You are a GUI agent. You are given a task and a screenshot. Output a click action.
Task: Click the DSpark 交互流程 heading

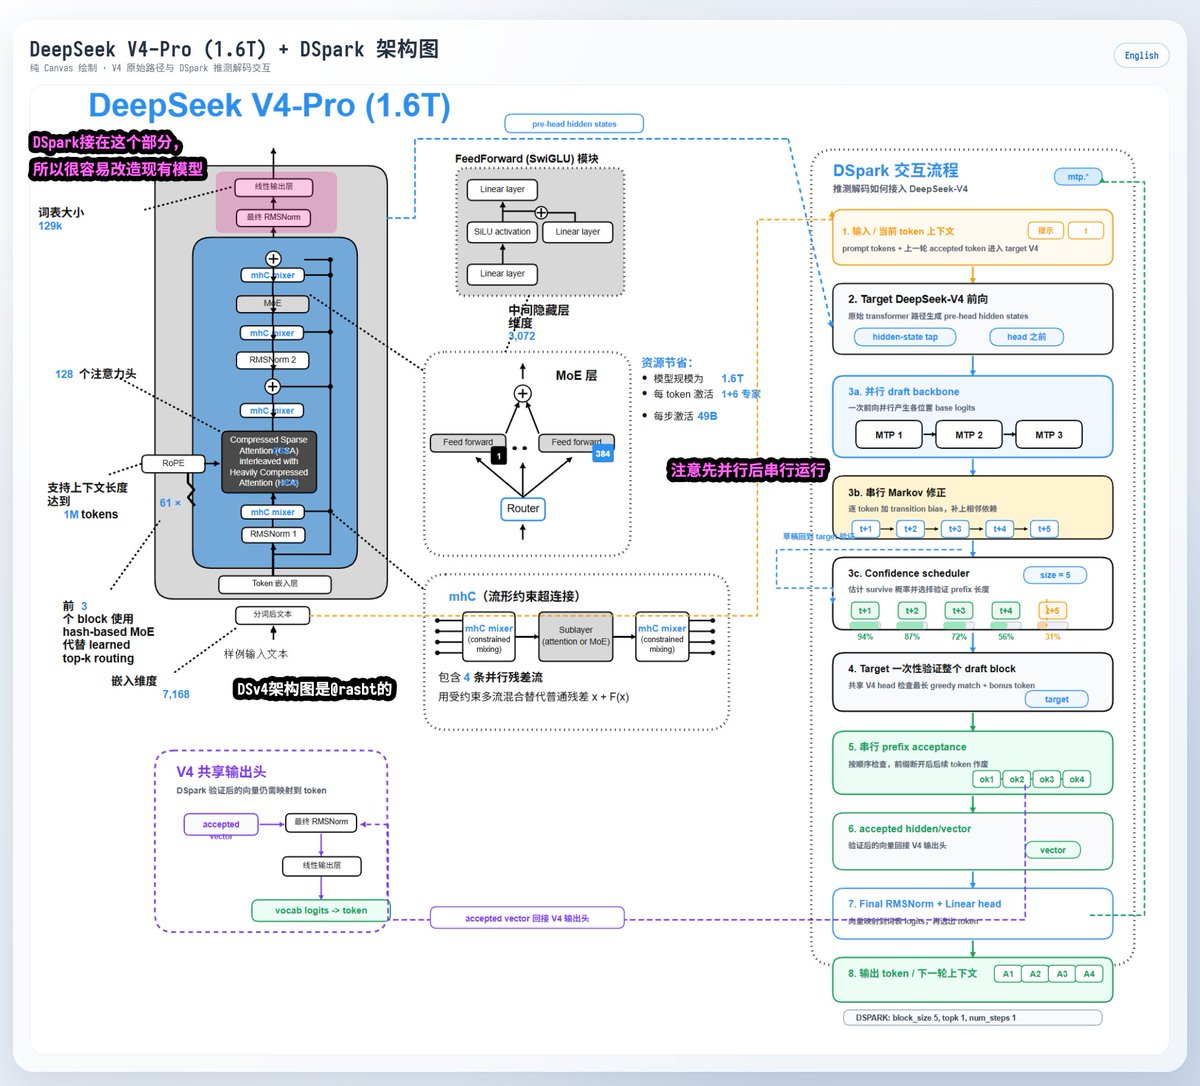(x=896, y=170)
